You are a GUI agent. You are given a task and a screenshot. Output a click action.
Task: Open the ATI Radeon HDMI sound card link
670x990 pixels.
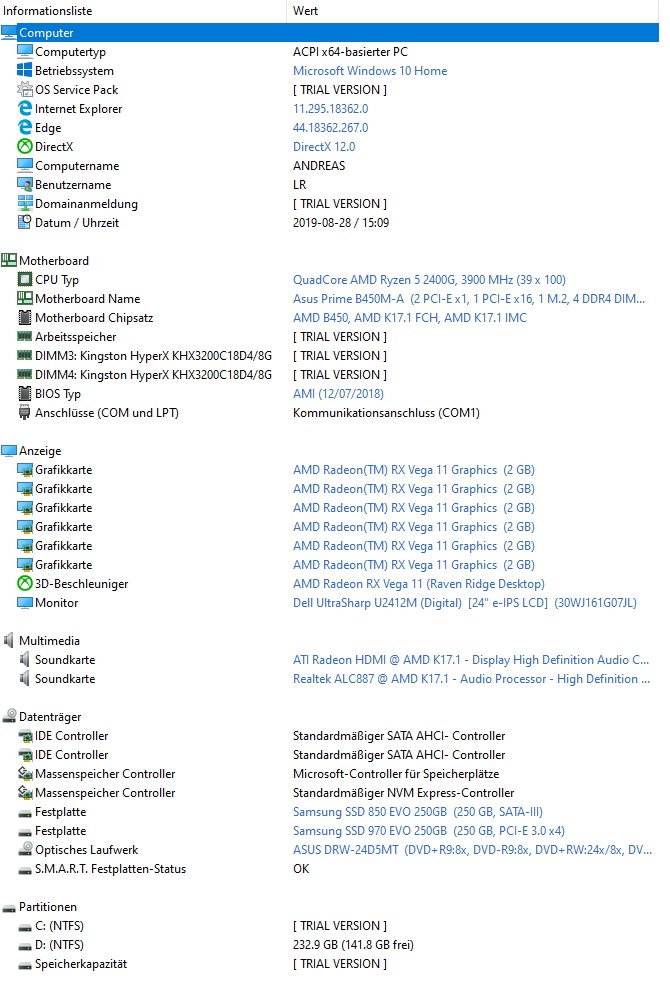pos(471,660)
